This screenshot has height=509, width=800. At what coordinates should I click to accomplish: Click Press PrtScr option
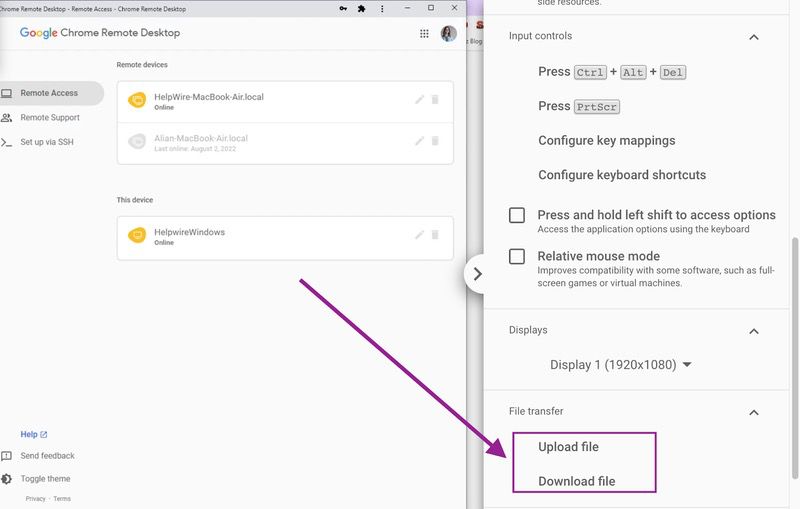coord(579,107)
